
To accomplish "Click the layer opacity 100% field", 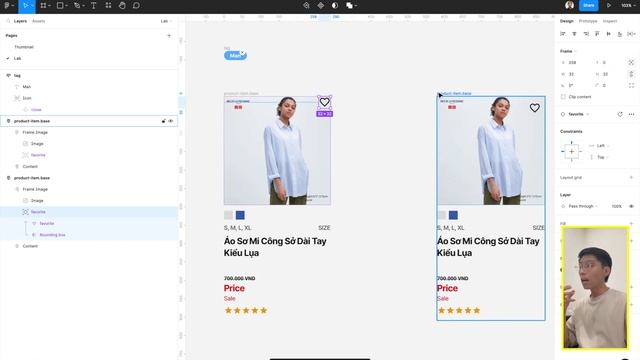I will [x=617, y=206].
